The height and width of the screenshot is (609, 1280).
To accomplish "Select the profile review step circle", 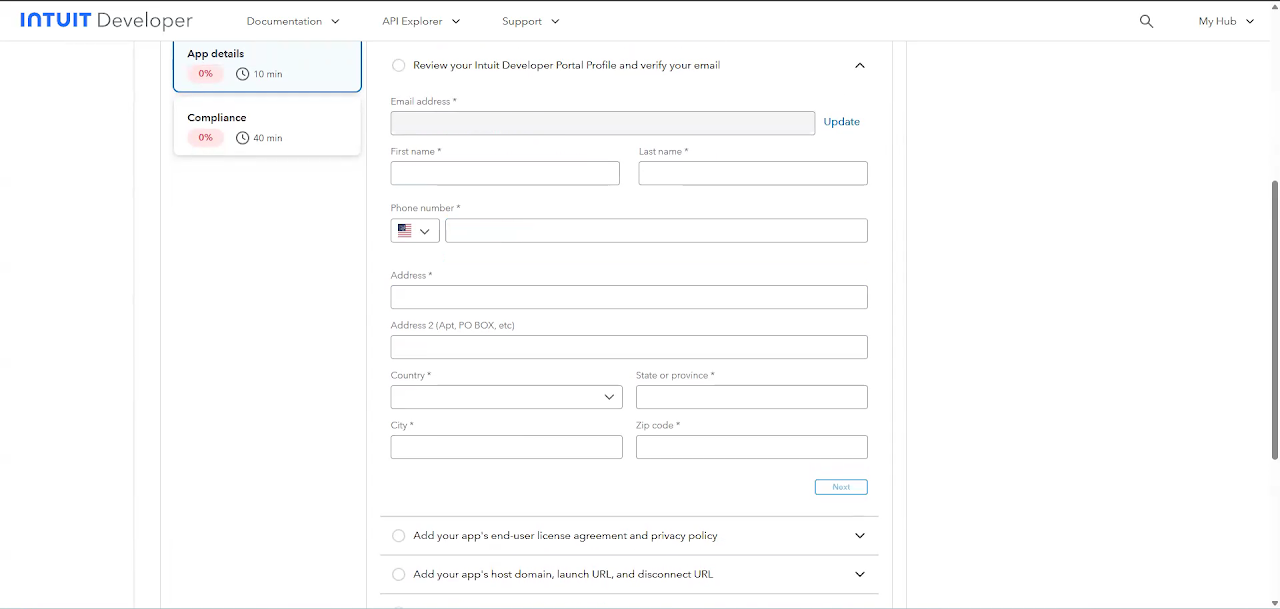I will point(399,65).
